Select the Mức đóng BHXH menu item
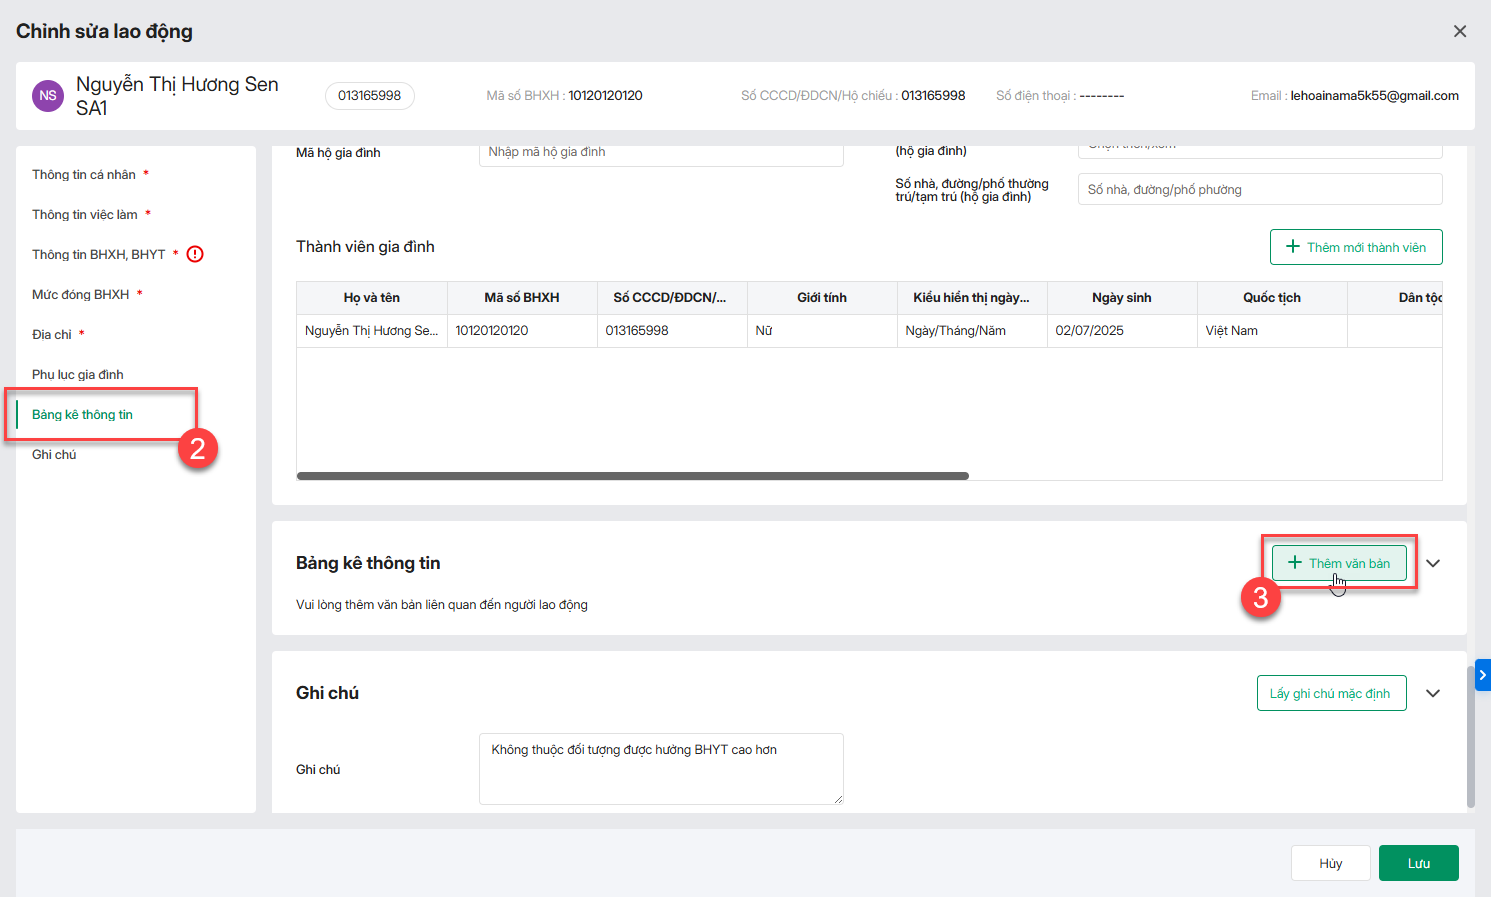 point(81,295)
